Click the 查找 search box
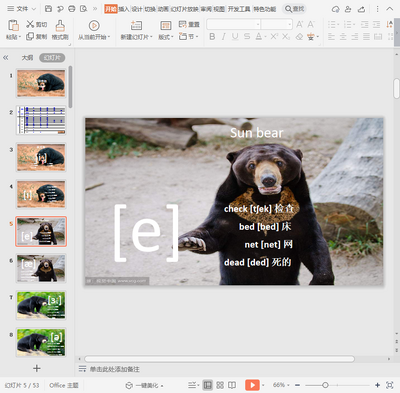This screenshot has width=400, height=393. pyautogui.click(x=295, y=9)
